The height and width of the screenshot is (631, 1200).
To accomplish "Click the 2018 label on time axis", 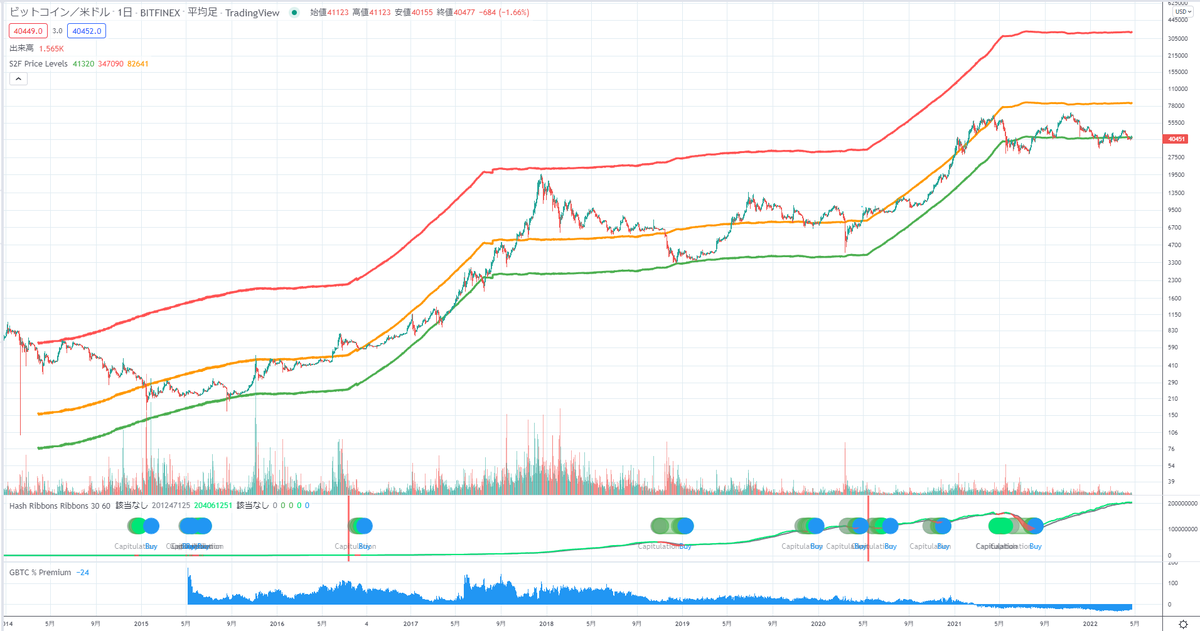I will pyautogui.click(x=546, y=623).
